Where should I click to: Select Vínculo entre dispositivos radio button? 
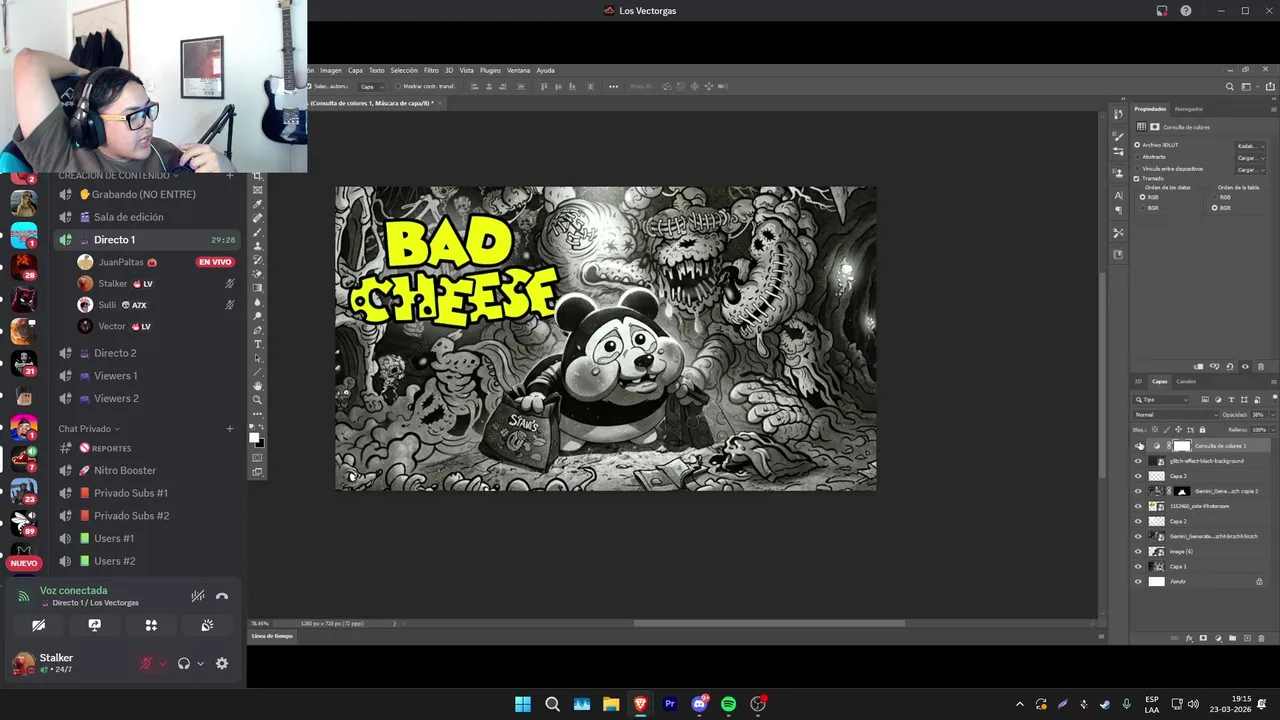coord(1137,168)
